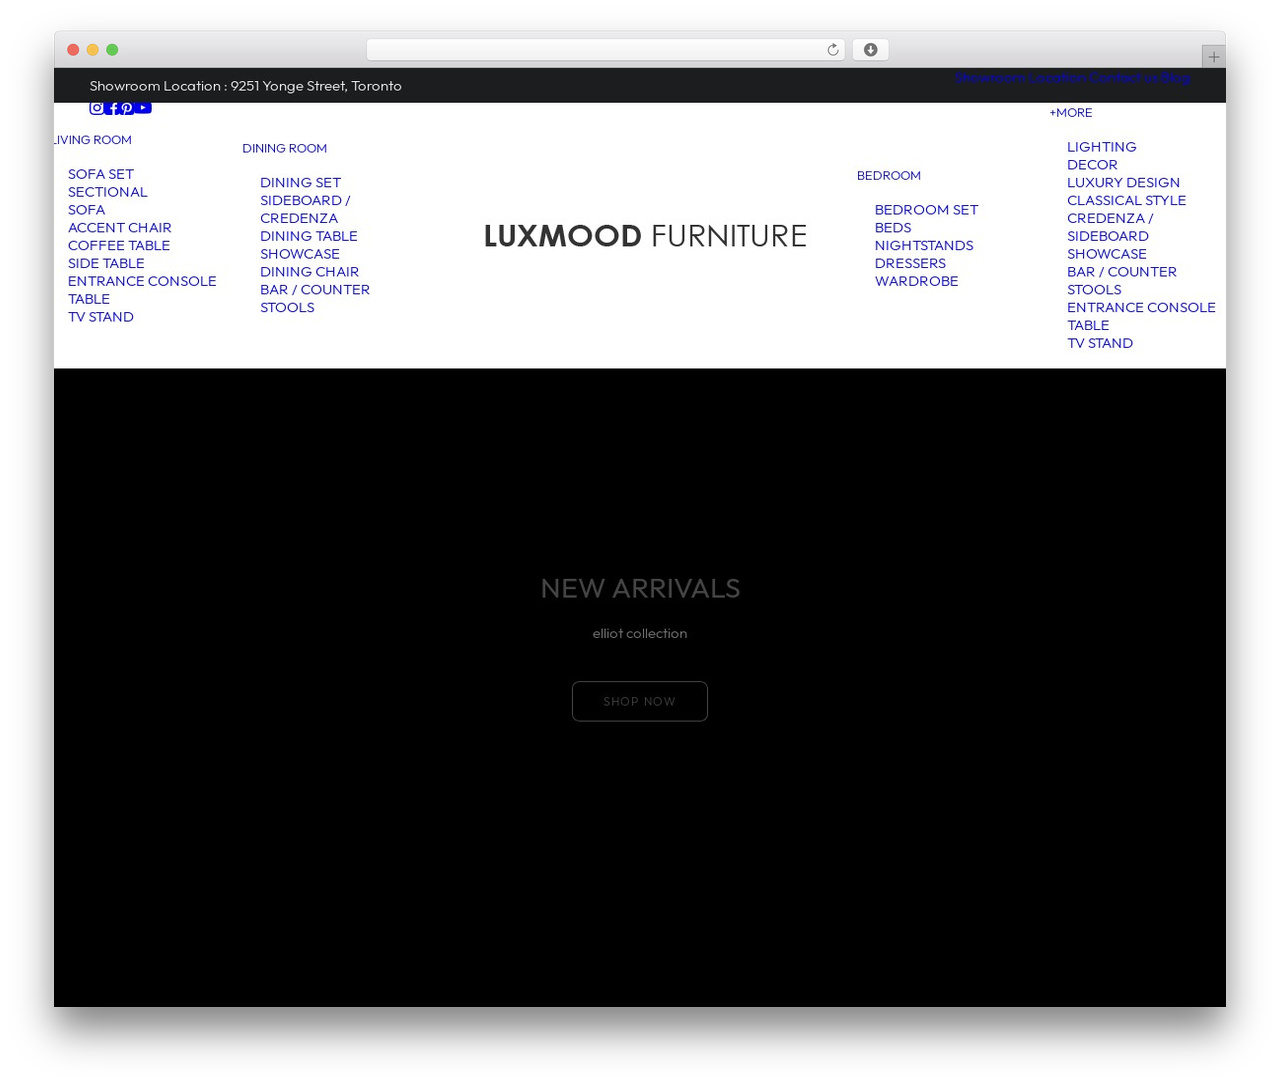Open the Pinterest social icon
This screenshot has height=1084, width=1280.
127,108
